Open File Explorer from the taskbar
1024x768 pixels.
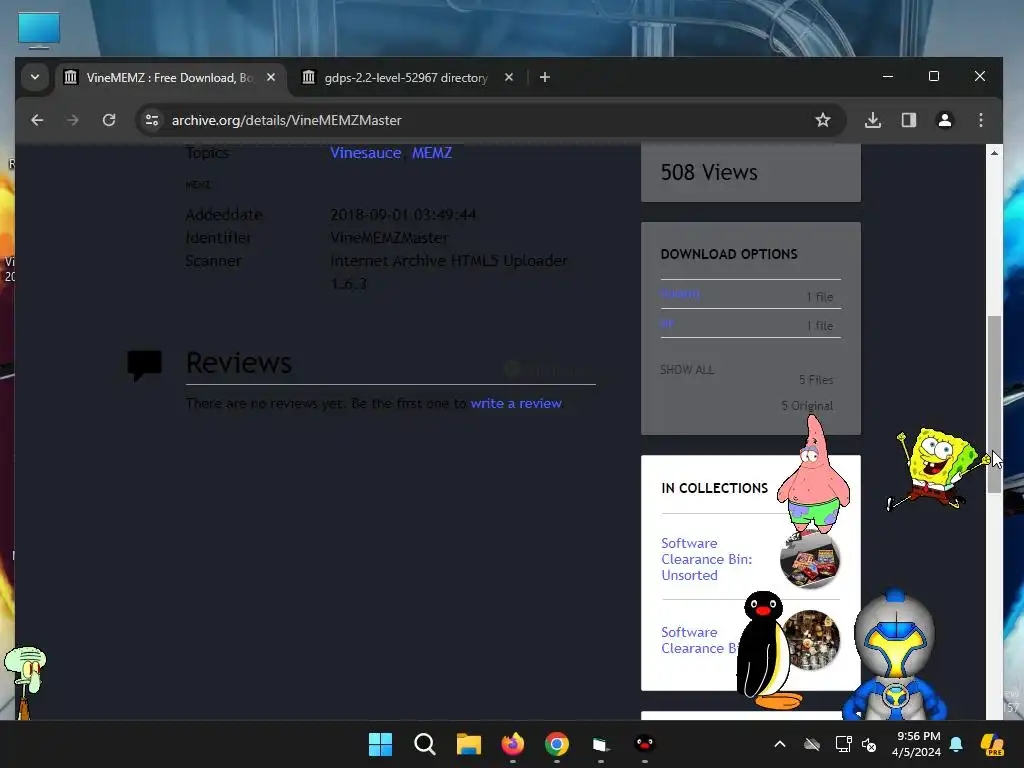tap(468, 744)
